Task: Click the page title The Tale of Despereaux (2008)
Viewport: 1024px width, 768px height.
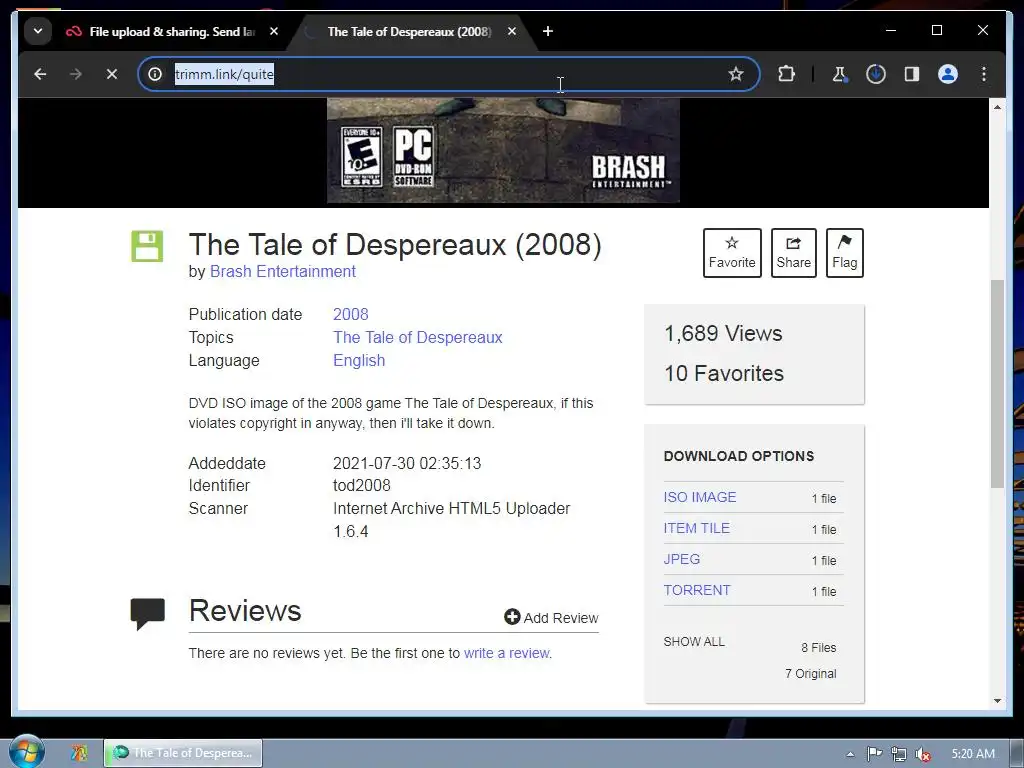Action: (x=395, y=246)
